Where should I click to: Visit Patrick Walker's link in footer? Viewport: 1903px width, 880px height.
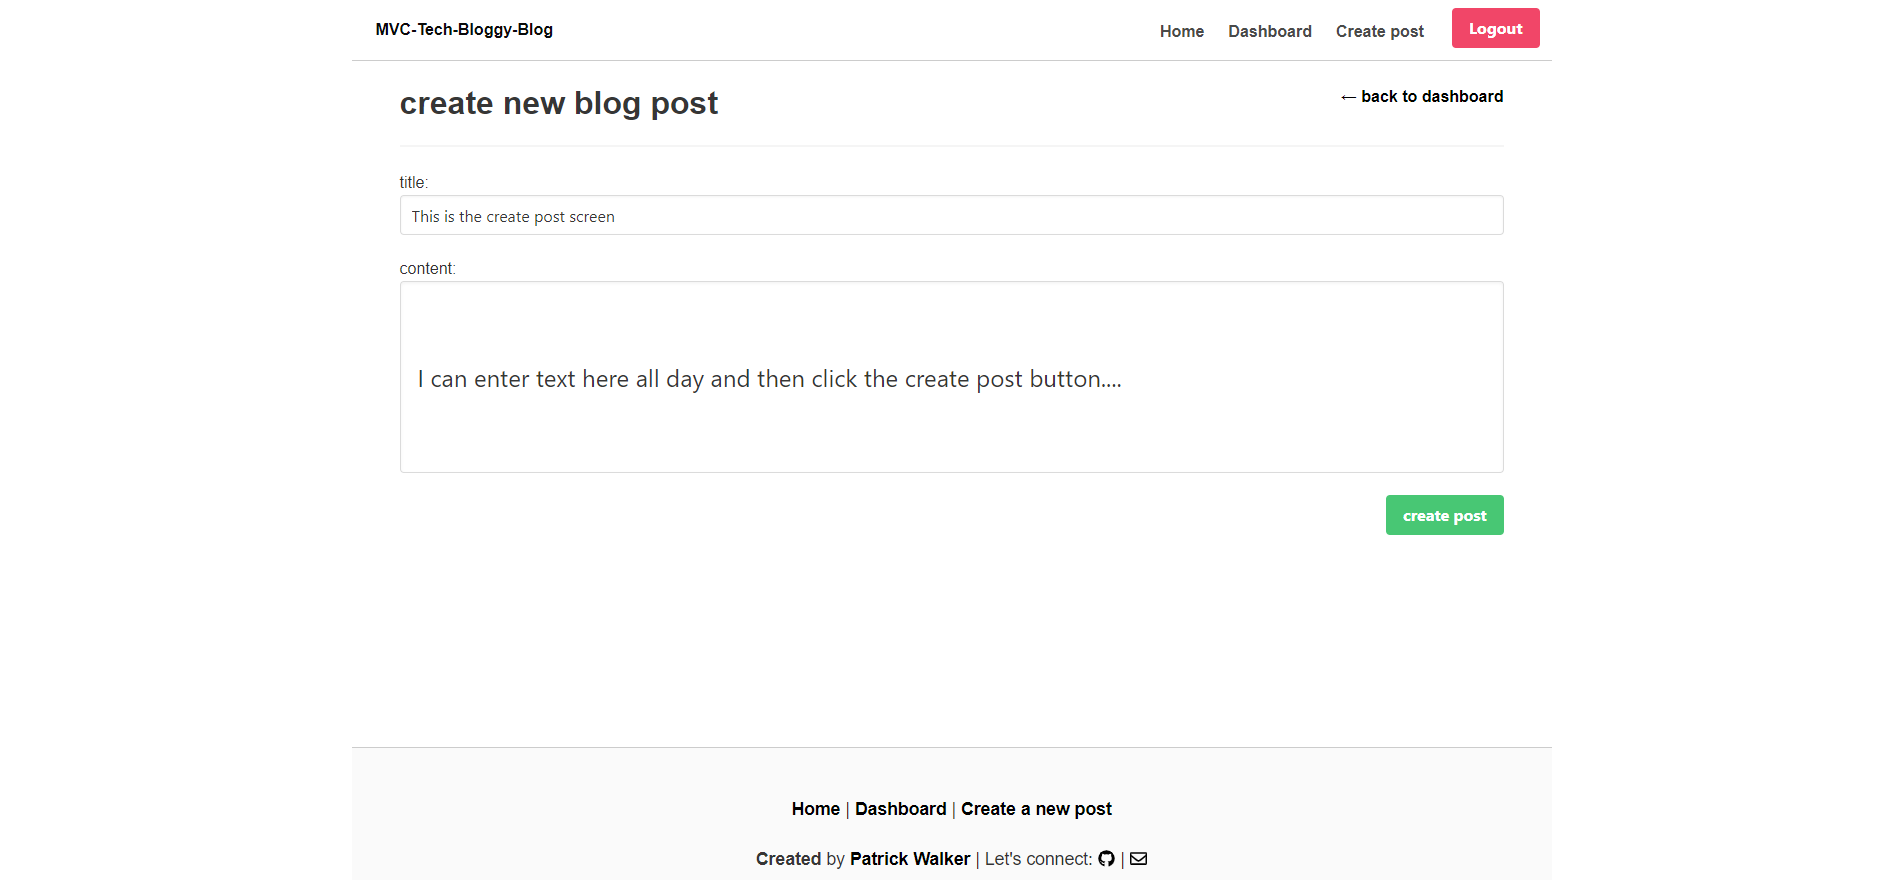[909, 859]
